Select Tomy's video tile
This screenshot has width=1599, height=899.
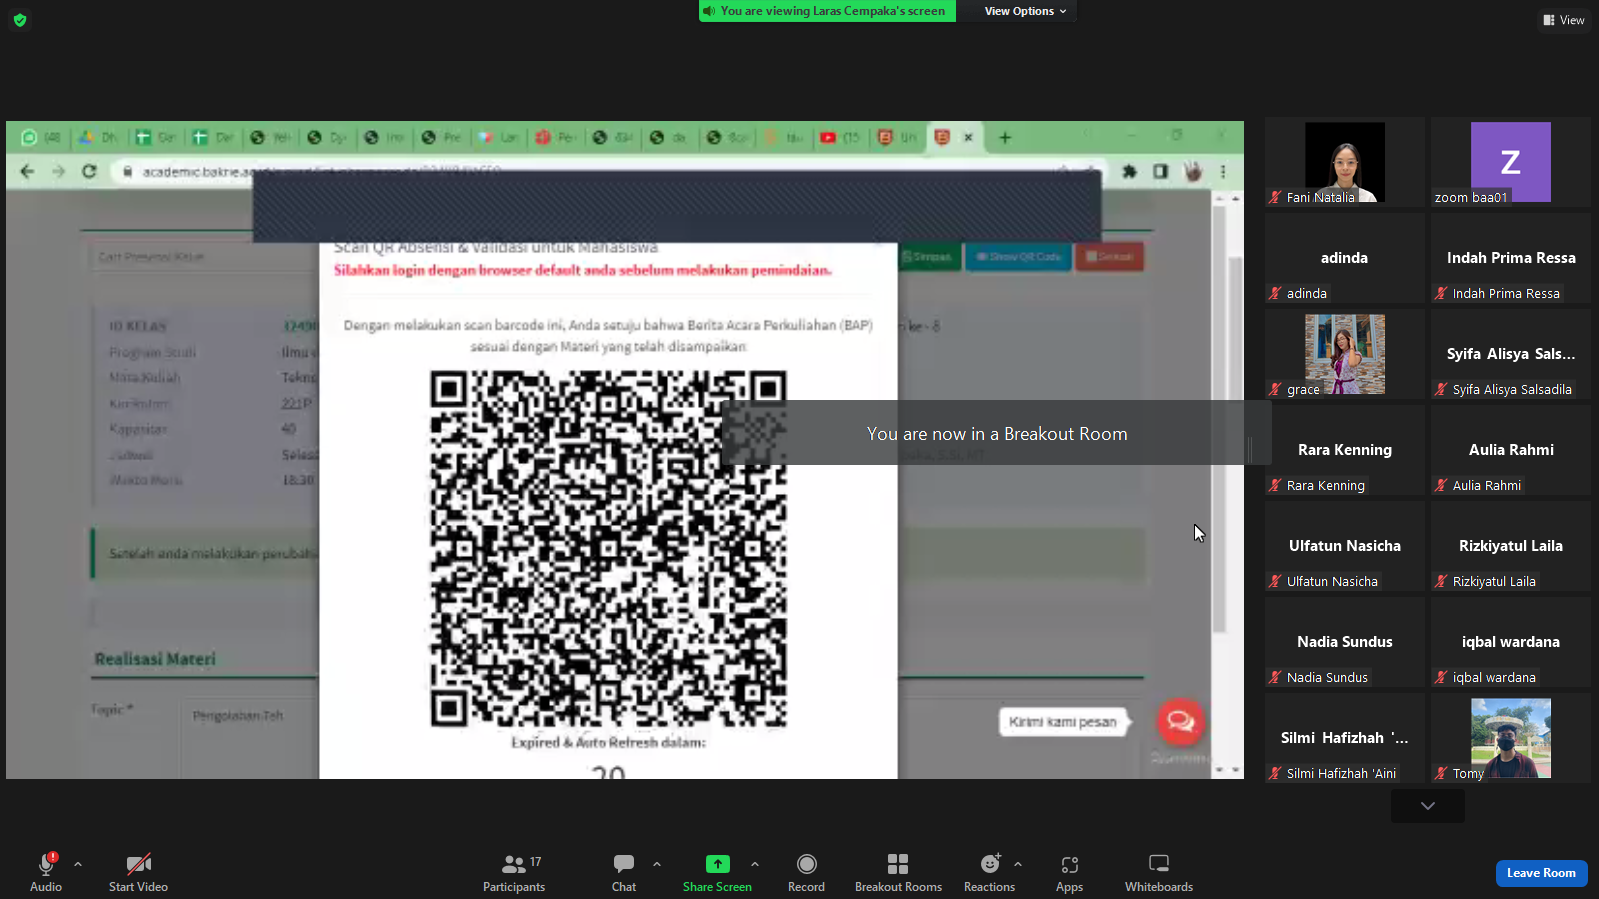[1511, 738]
